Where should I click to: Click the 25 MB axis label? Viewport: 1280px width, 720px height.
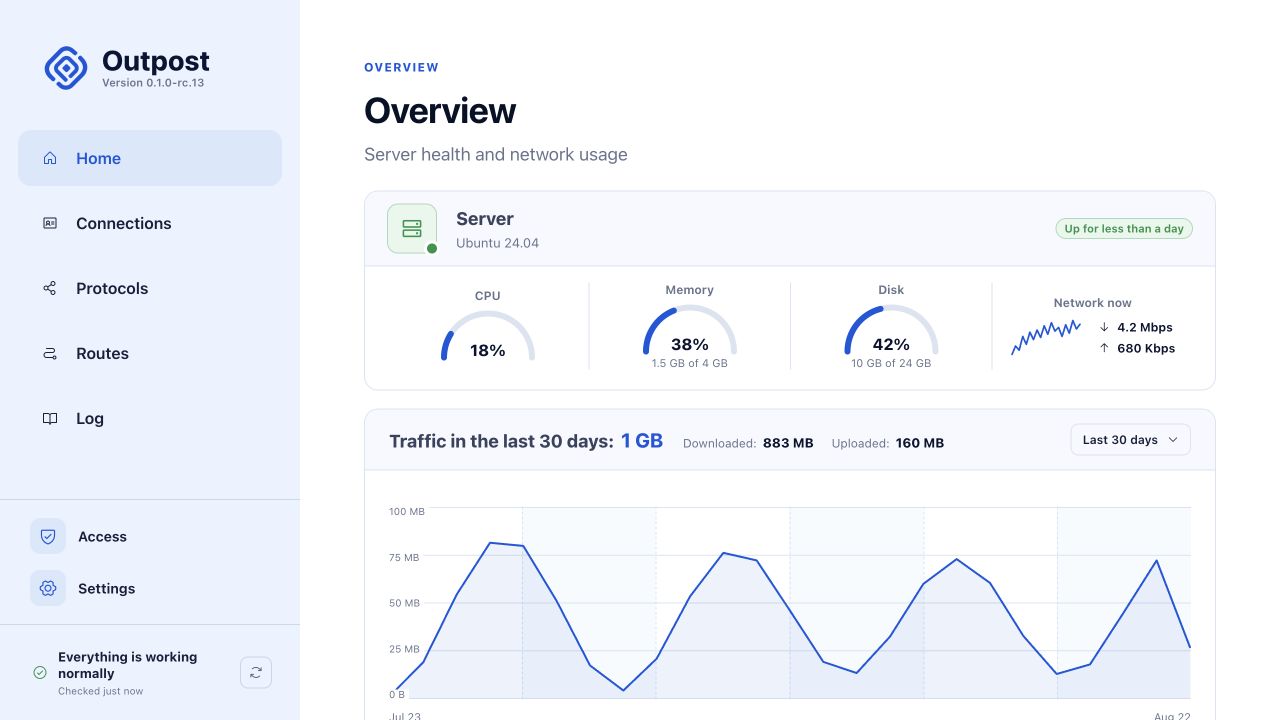pos(404,649)
